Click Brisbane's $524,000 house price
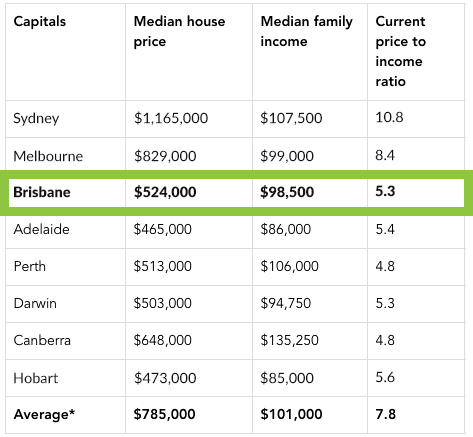This screenshot has height=437, width=473. pos(165,192)
